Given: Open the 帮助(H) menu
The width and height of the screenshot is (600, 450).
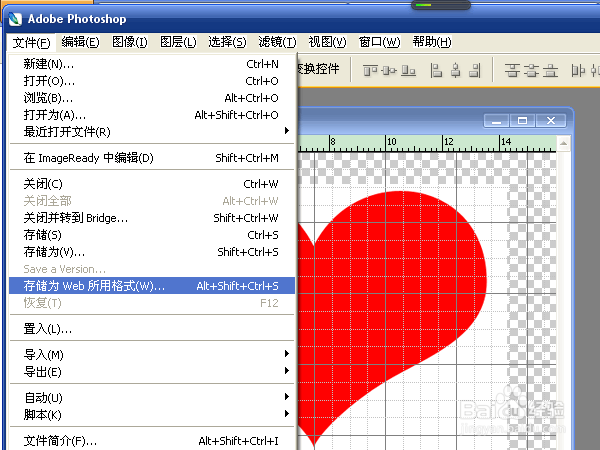Looking at the screenshot, I should (432, 42).
